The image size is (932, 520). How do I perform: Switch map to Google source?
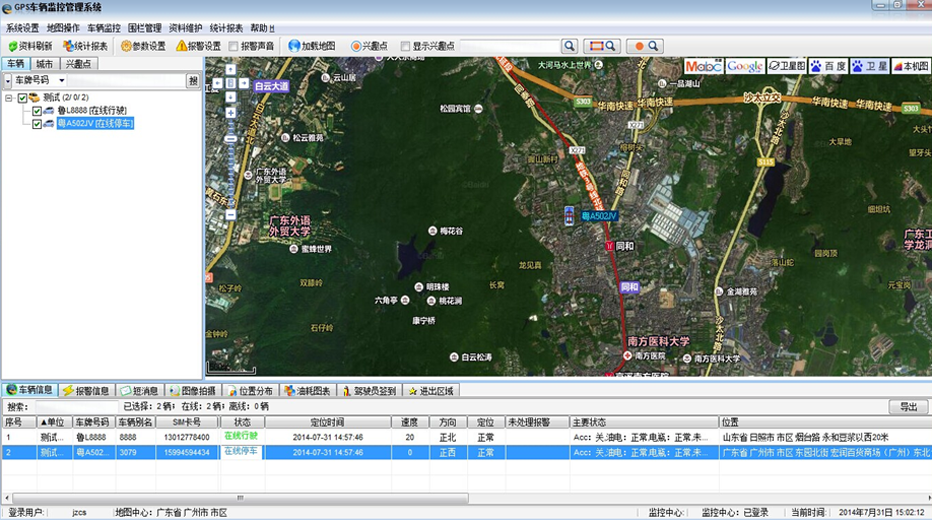point(745,66)
